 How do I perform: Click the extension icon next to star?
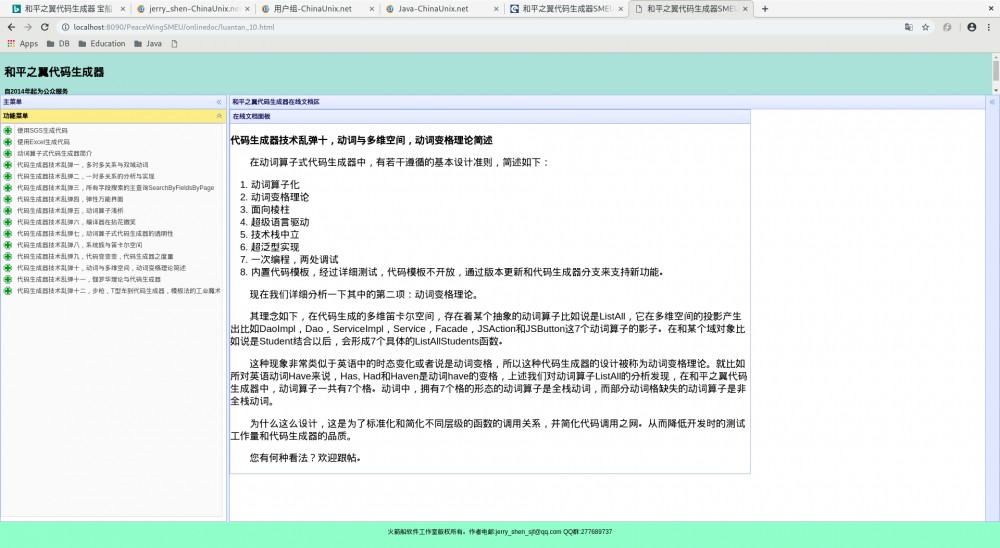click(947, 27)
